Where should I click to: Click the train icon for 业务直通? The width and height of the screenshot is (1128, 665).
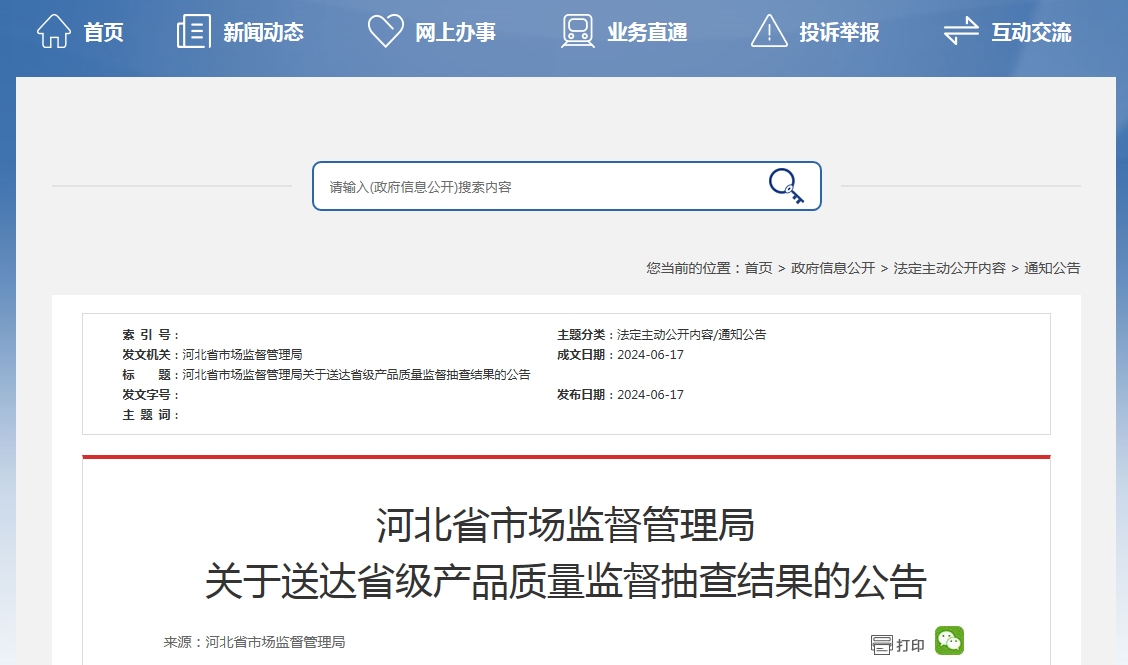pos(578,31)
